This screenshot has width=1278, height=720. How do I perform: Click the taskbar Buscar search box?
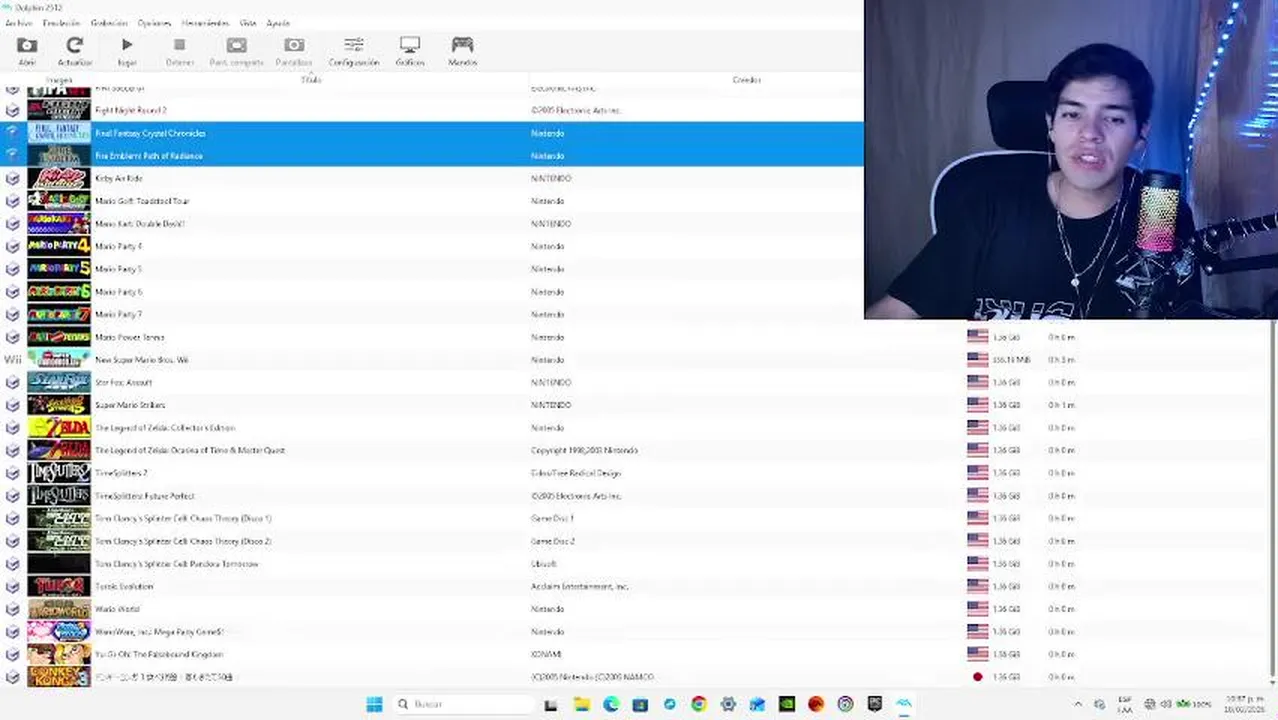[462, 704]
